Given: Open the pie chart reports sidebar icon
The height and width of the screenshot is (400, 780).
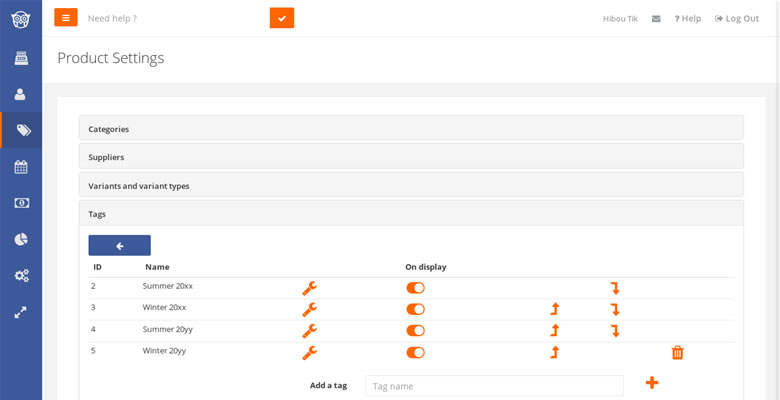Looking at the screenshot, I should click(x=21, y=239).
